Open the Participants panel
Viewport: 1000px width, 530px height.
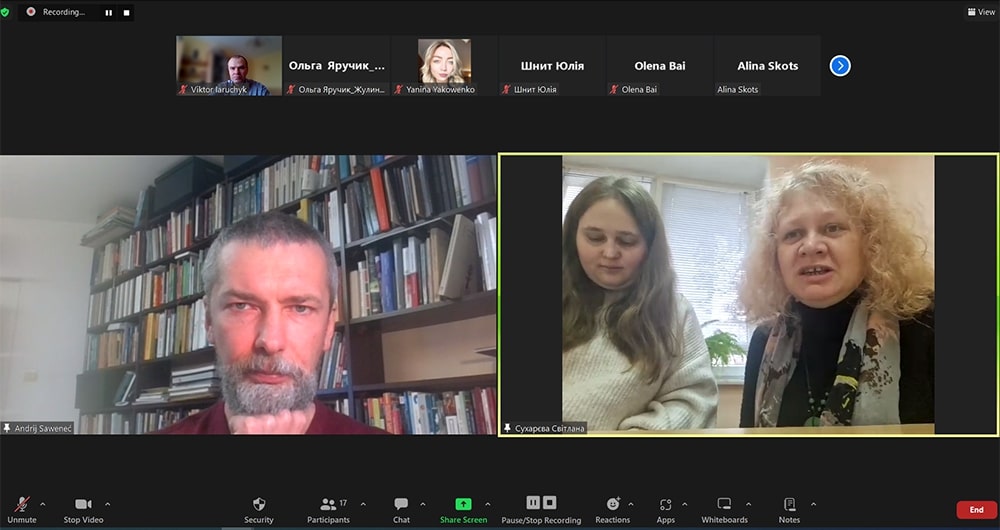(328, 509)
